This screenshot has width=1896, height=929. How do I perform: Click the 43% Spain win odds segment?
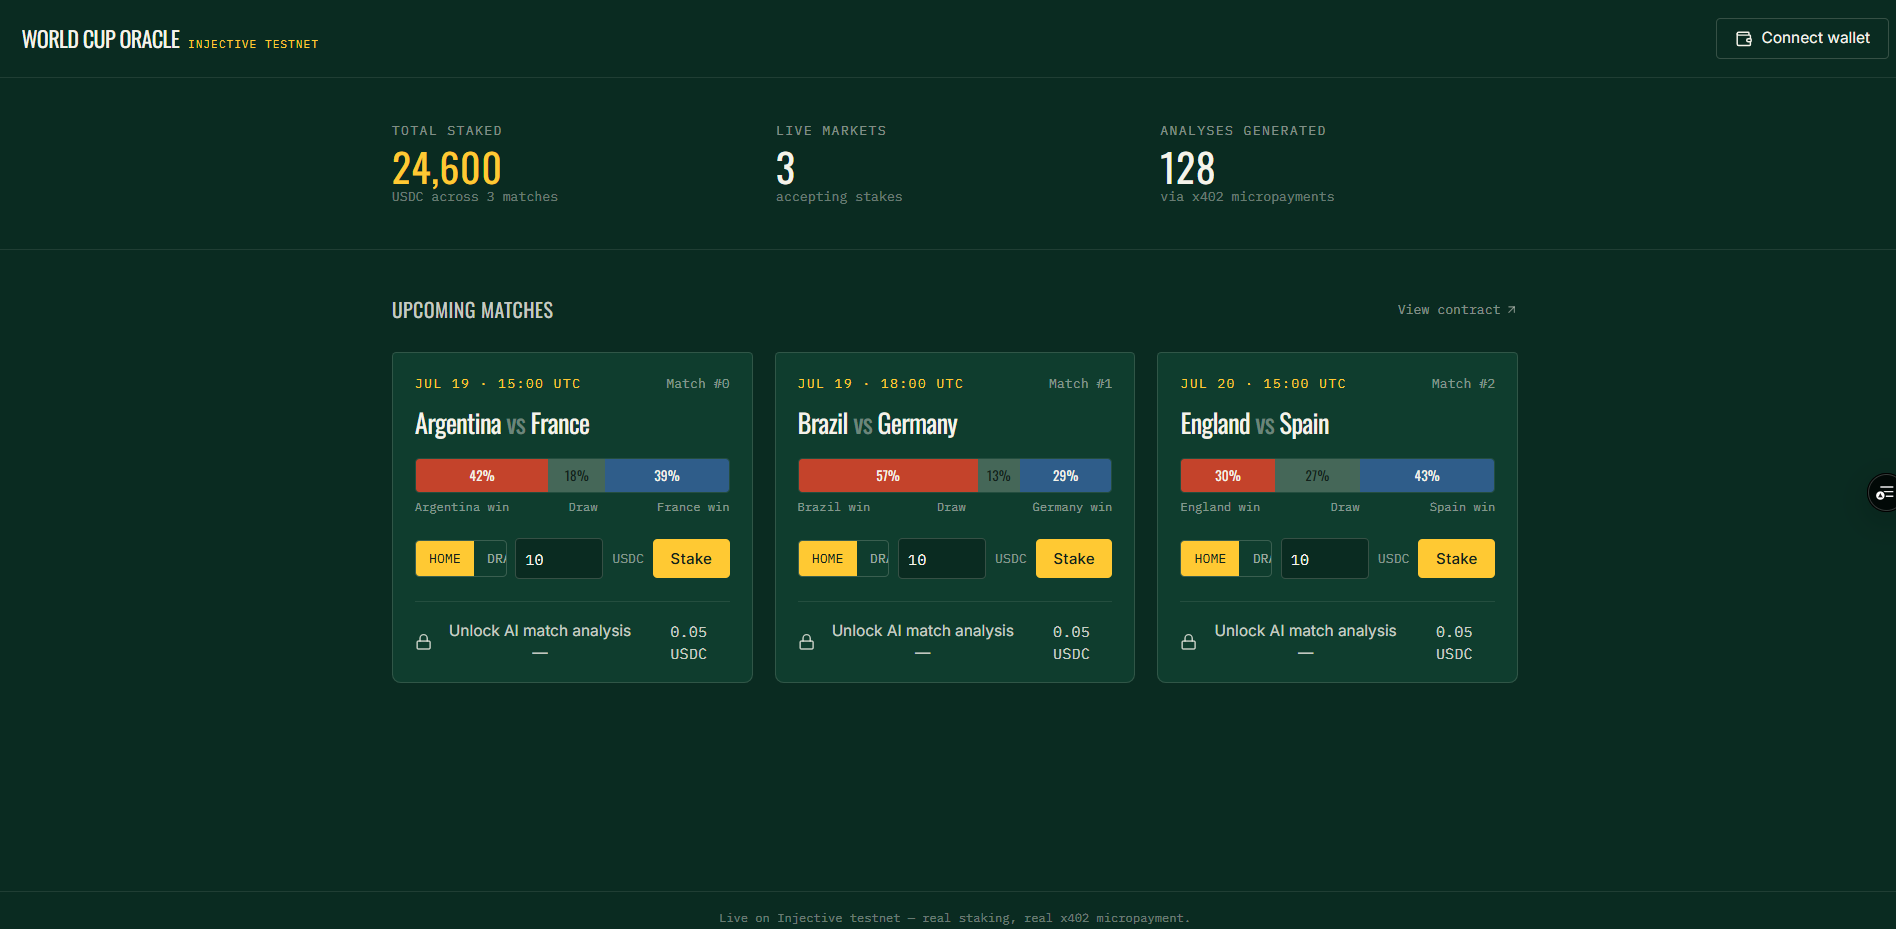tap(1427, 476)
